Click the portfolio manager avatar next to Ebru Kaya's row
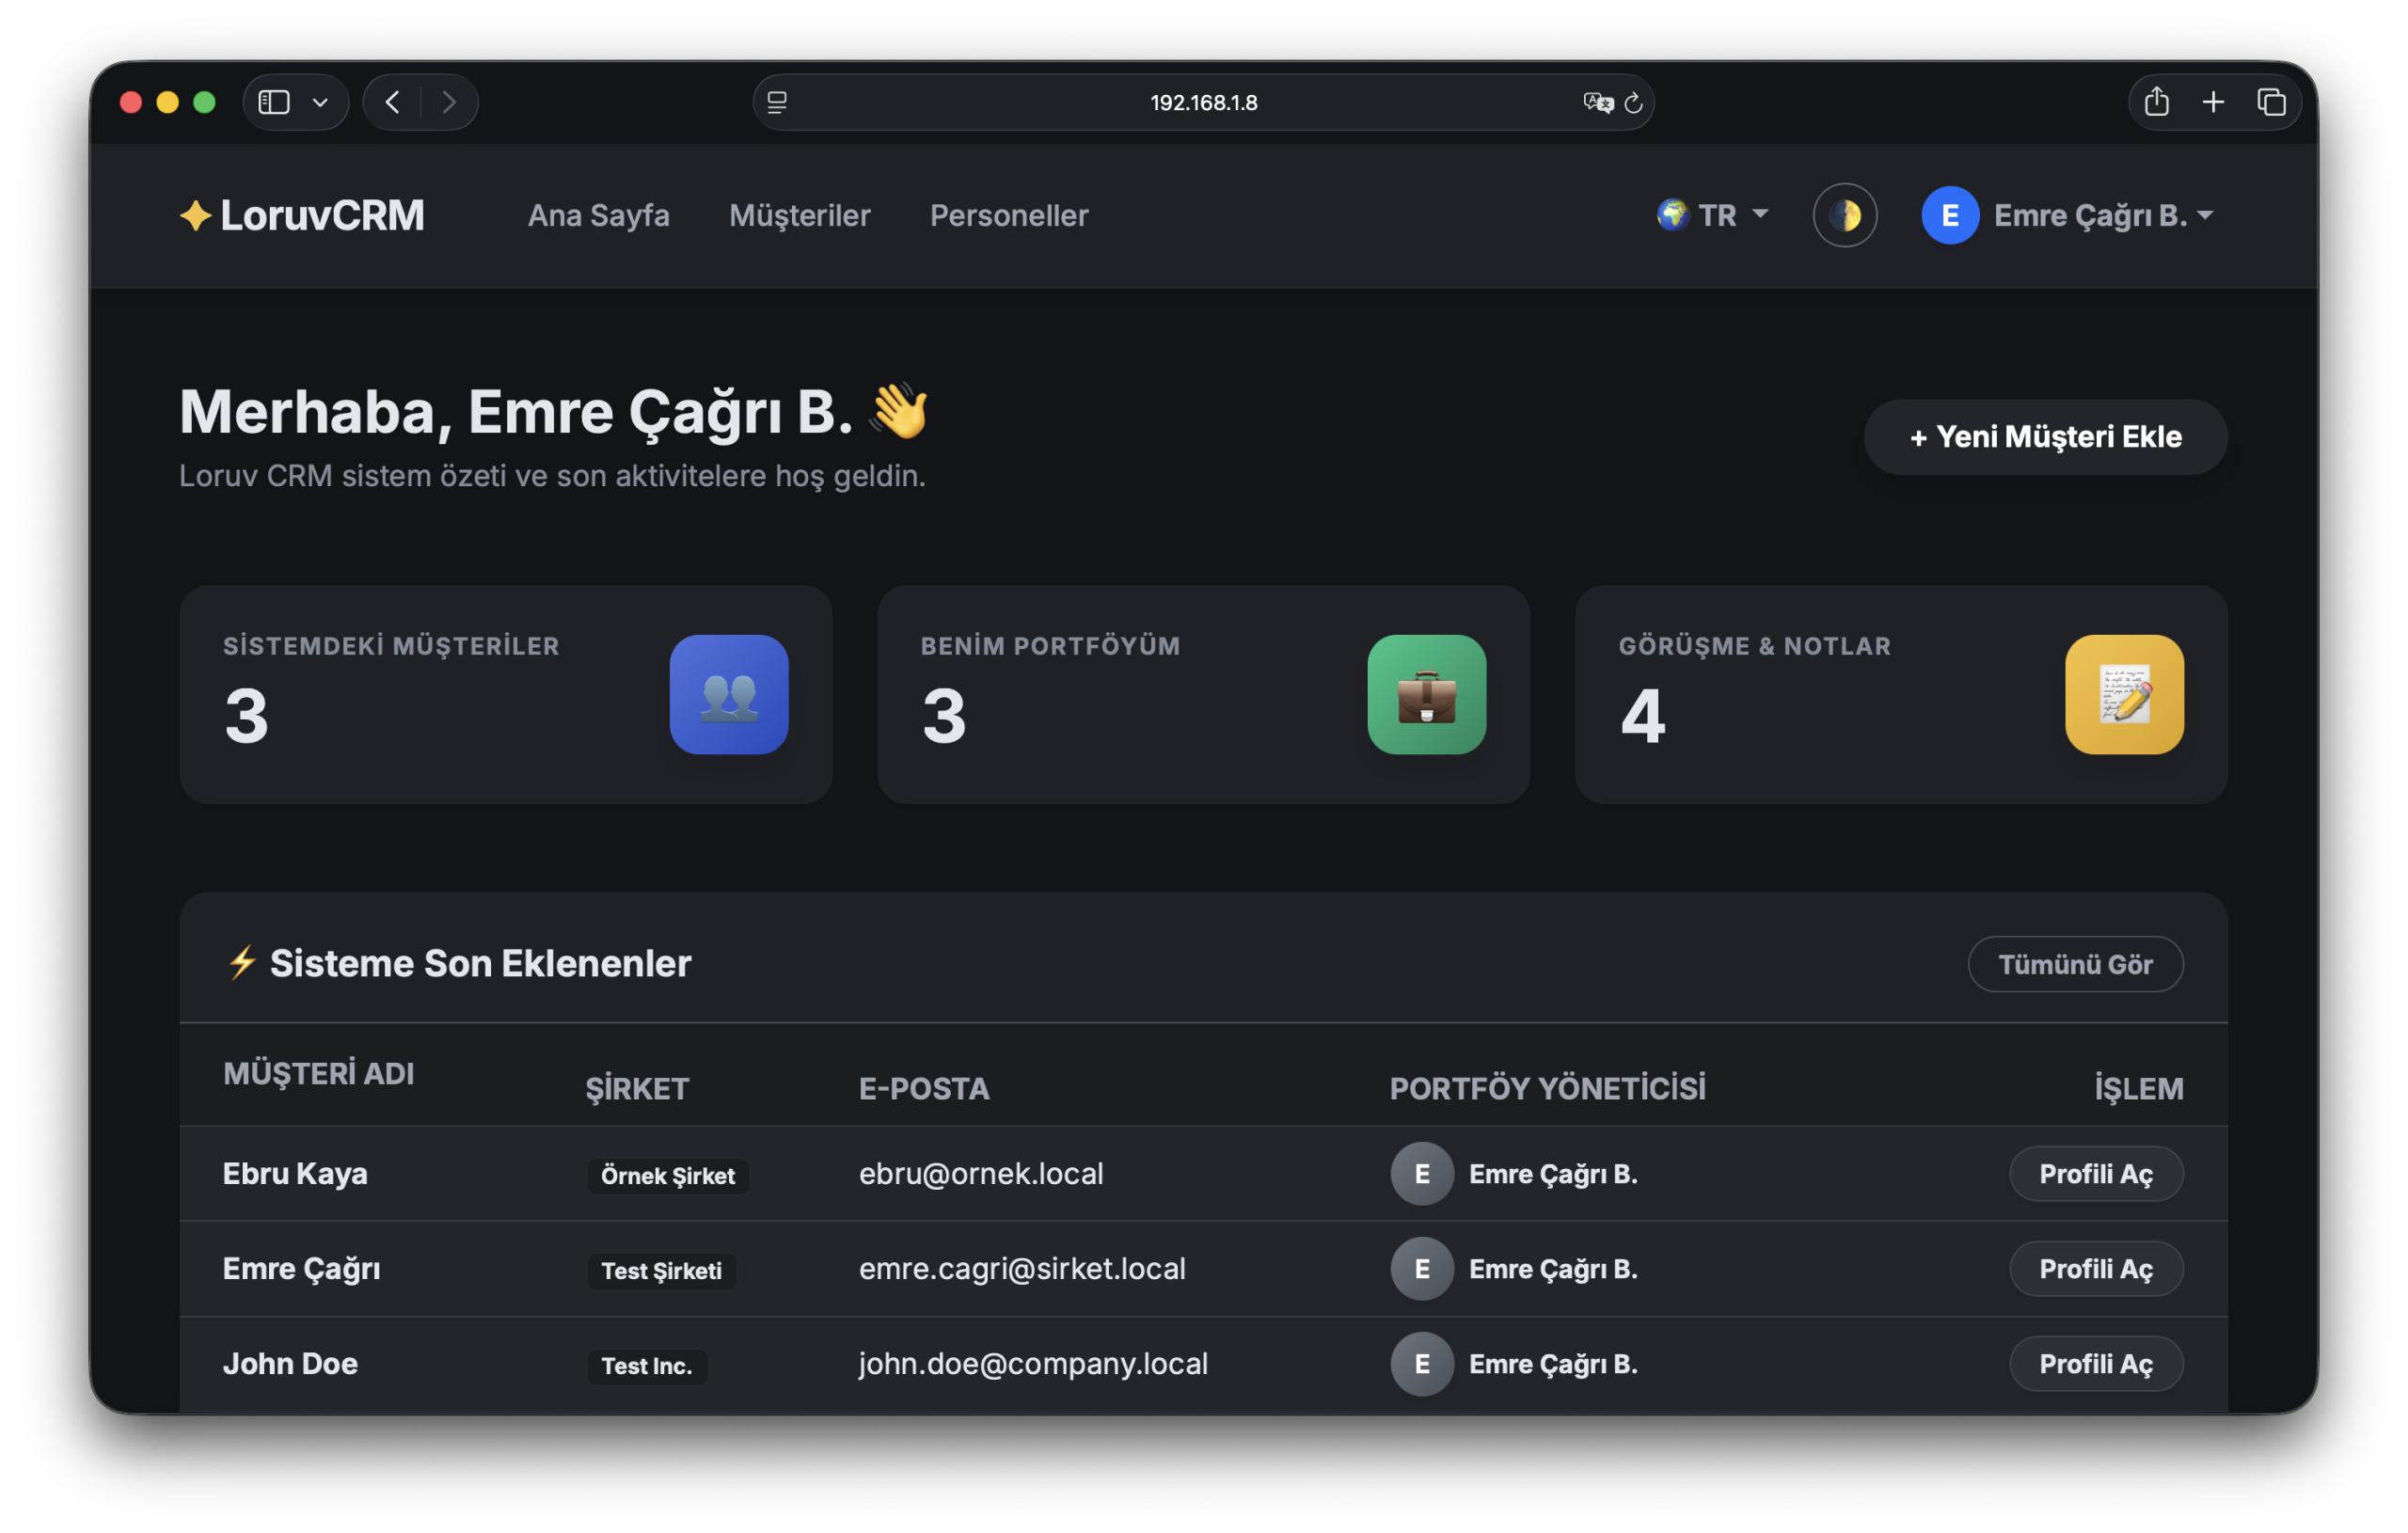The image size is (2408, 1533). [x=1421, y=1174]
